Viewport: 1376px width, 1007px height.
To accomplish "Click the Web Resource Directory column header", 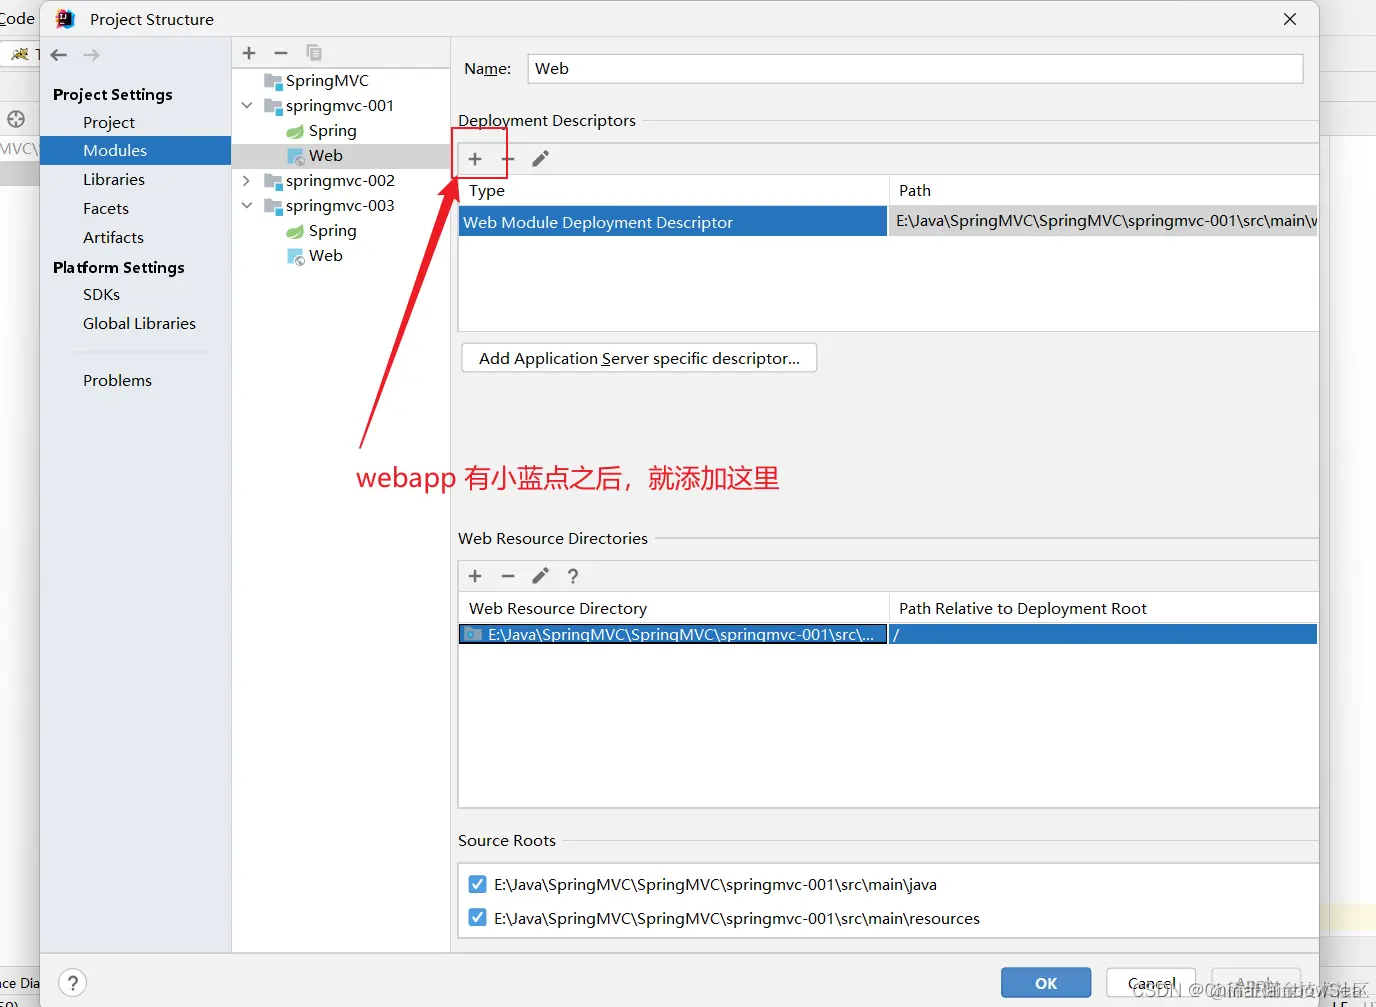I will [673, 608].
